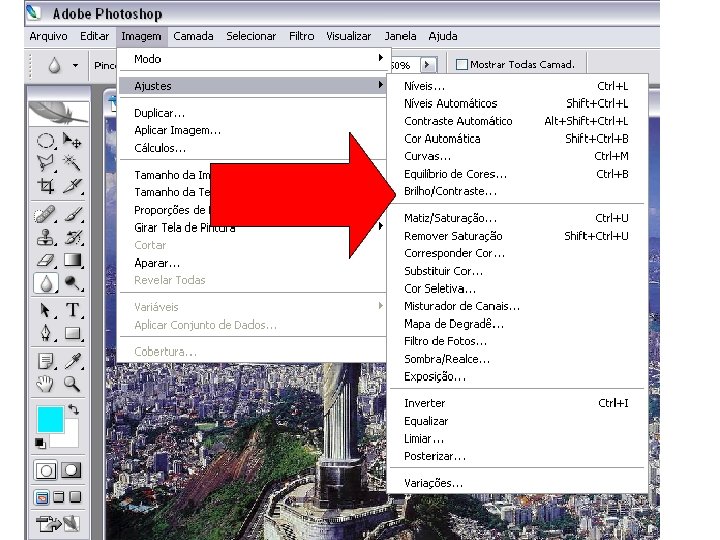Switch to Standard editing mode
The width and height of the screenshot is (720, 540).
click(x=45, y=471)
